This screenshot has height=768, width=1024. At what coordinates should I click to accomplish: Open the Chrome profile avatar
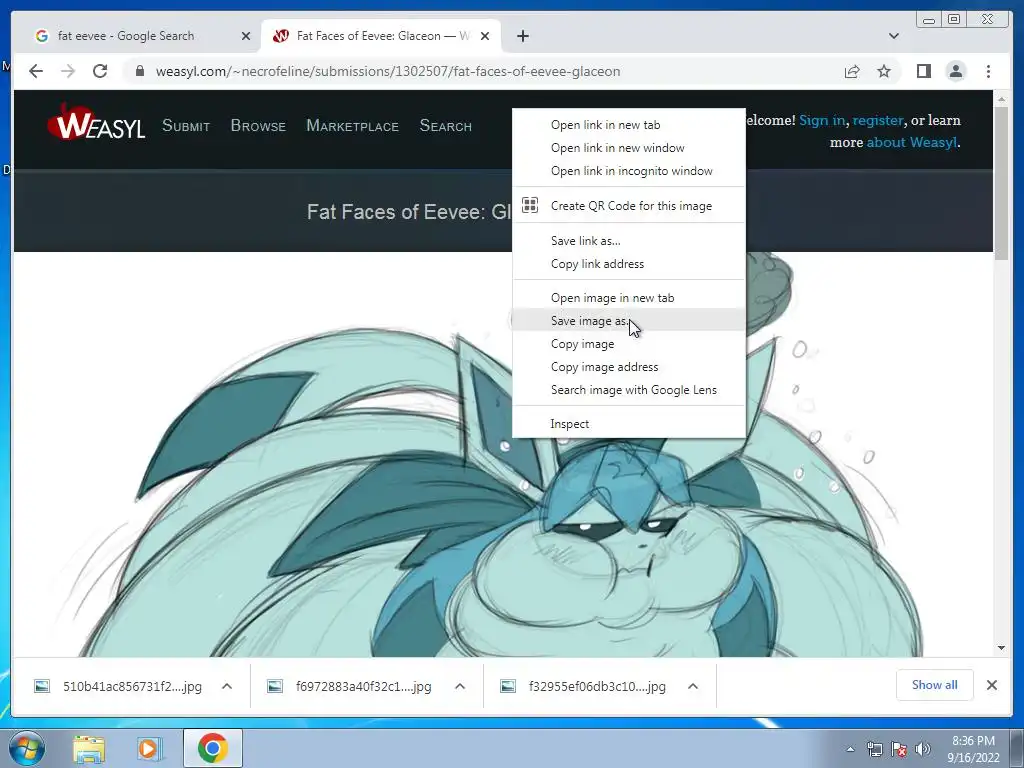tap(955, 71)
